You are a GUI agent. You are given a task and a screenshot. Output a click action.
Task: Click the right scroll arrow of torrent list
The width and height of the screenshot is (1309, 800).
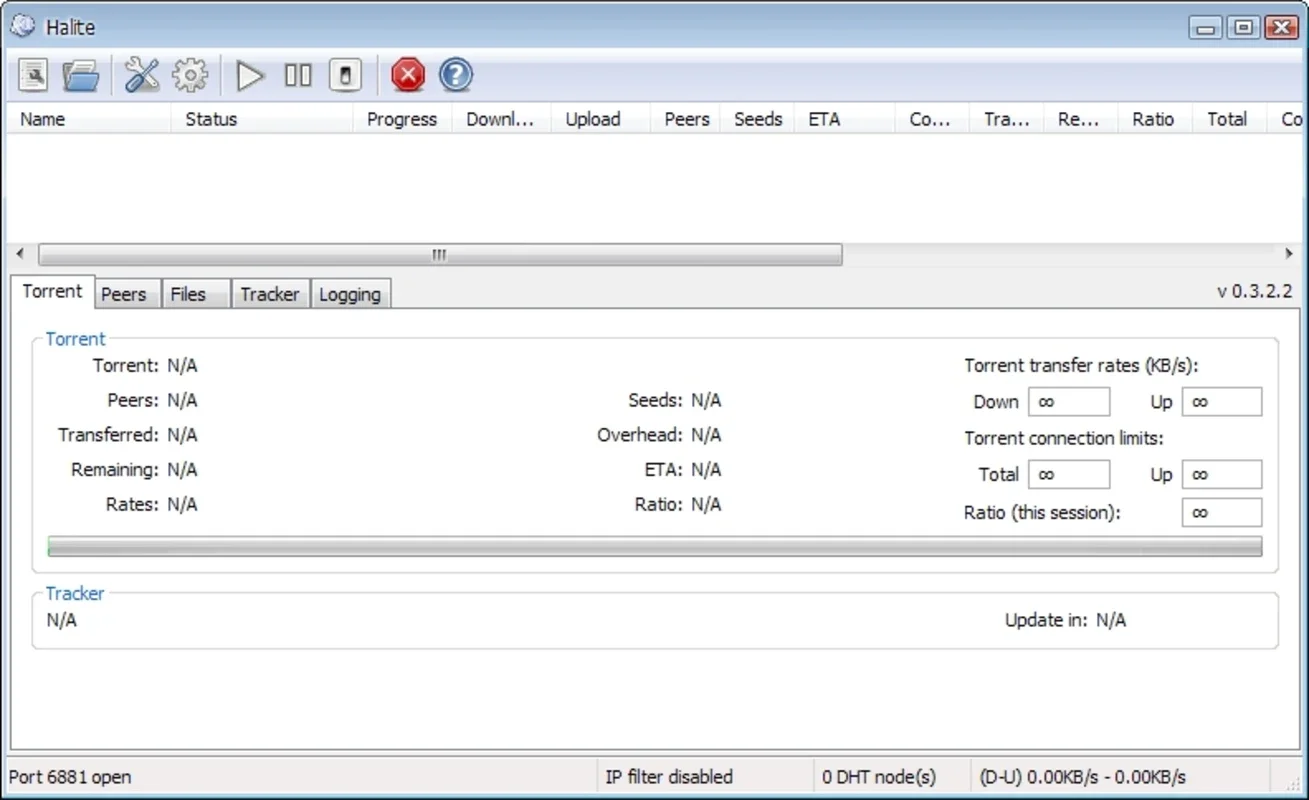pos(1289,255)
